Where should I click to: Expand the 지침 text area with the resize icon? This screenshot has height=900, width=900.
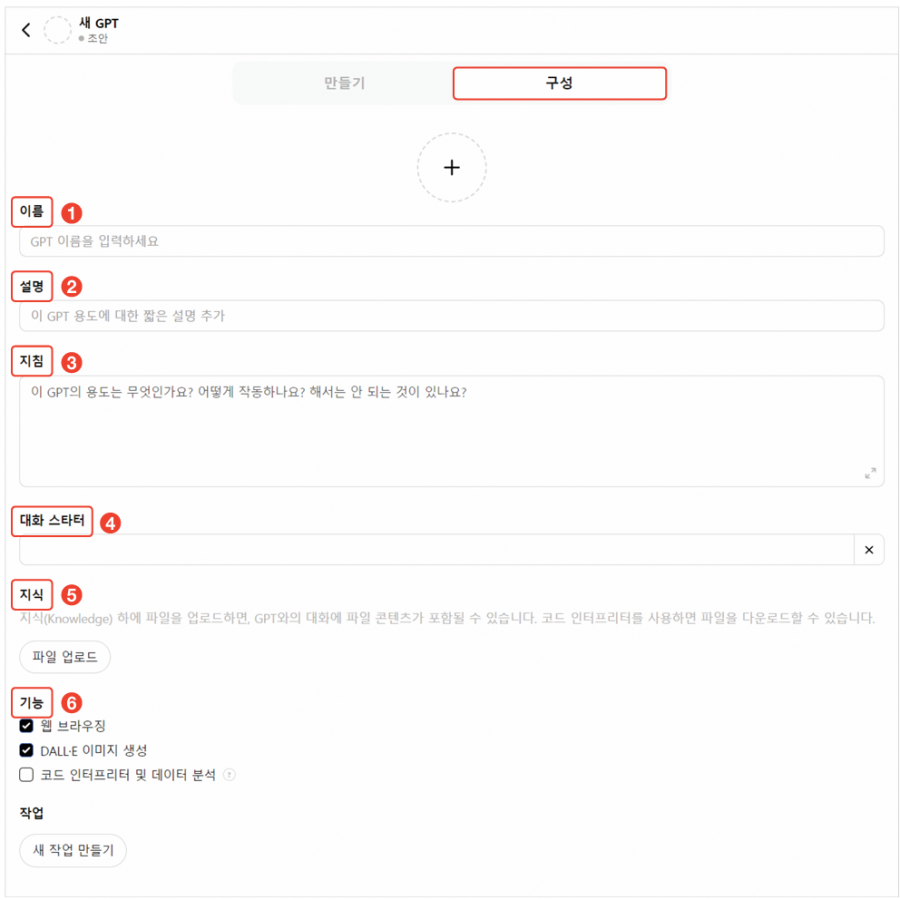click(870, 473)
